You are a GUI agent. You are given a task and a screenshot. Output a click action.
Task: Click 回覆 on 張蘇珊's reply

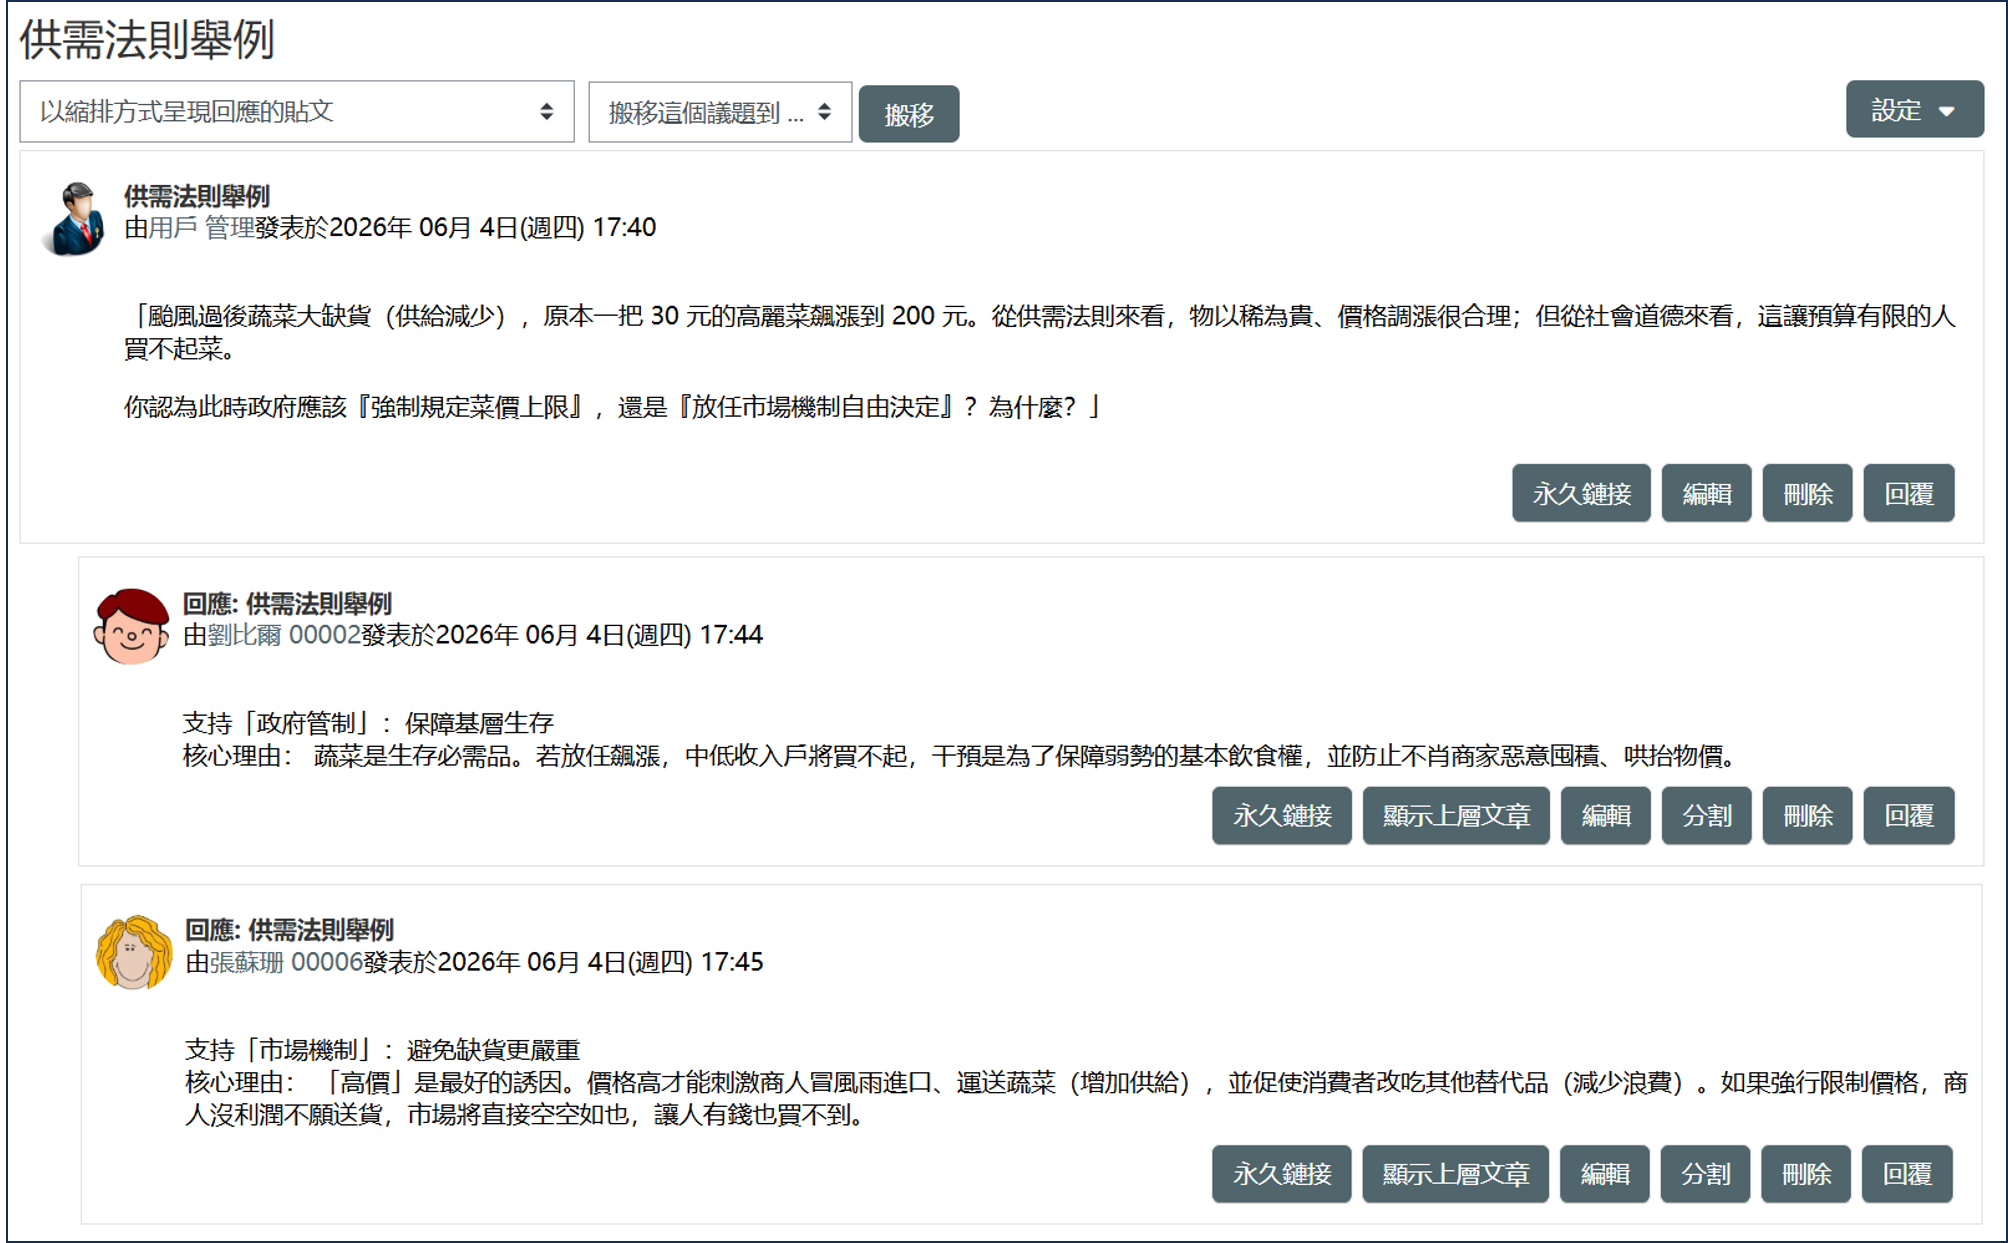[x=1907, y=1174]
